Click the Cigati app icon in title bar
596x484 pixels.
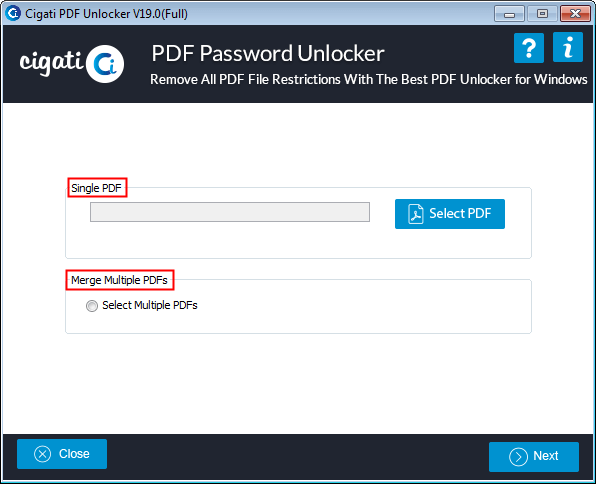13,13
